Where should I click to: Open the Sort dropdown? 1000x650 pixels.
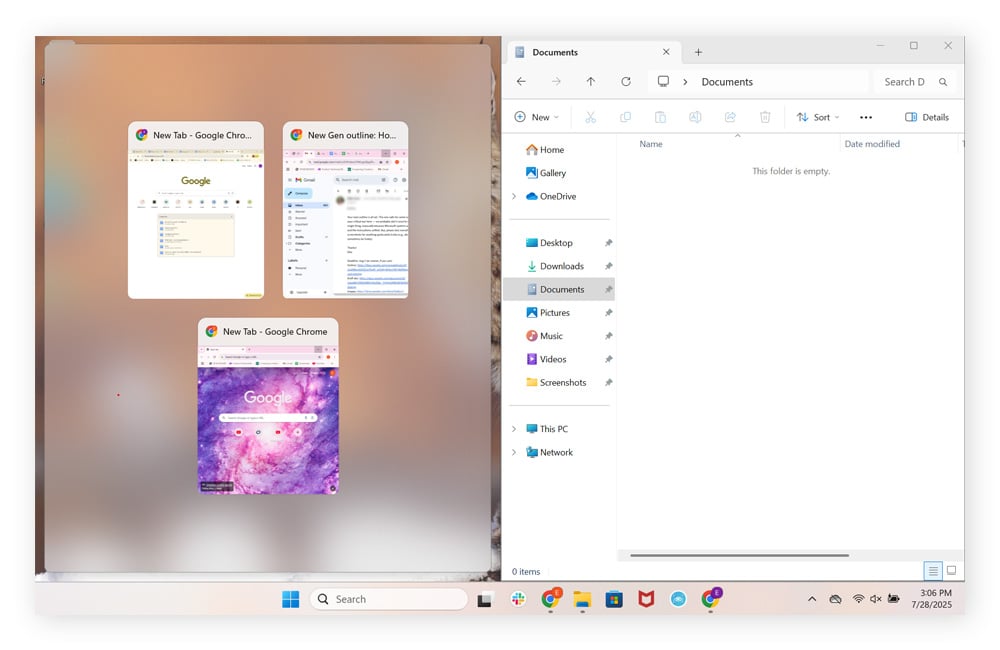[818, 117]
